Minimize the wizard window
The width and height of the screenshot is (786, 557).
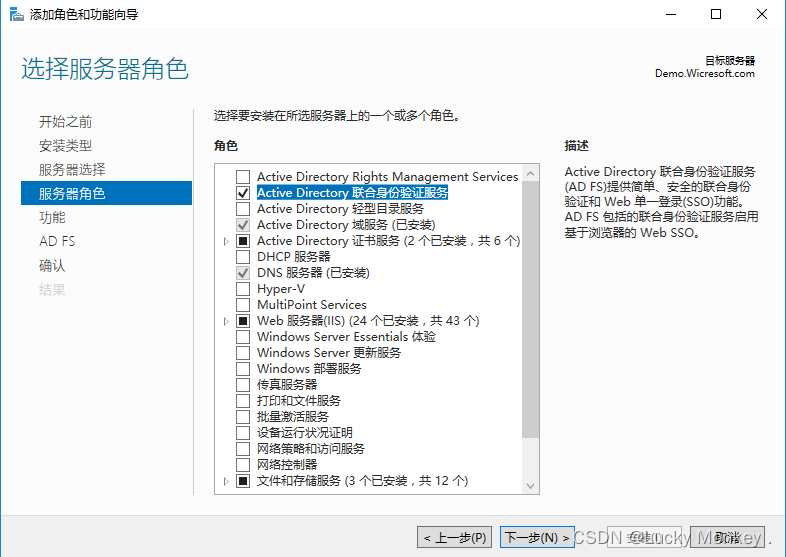(x=671, y=14)
